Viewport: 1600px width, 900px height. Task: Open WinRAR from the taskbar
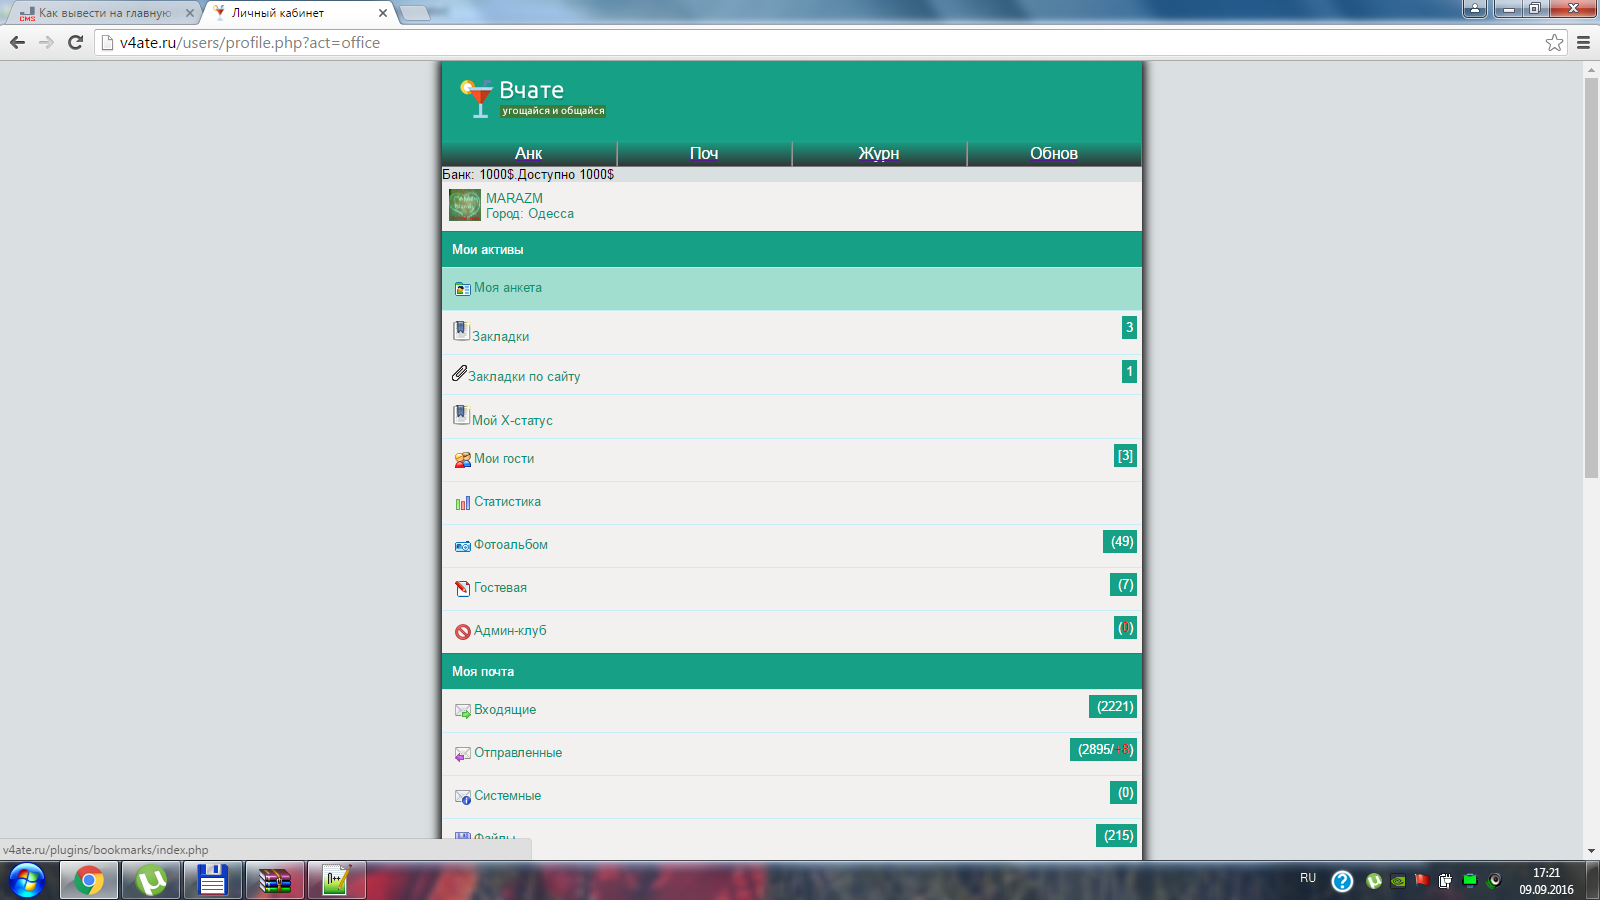[275, 881]
